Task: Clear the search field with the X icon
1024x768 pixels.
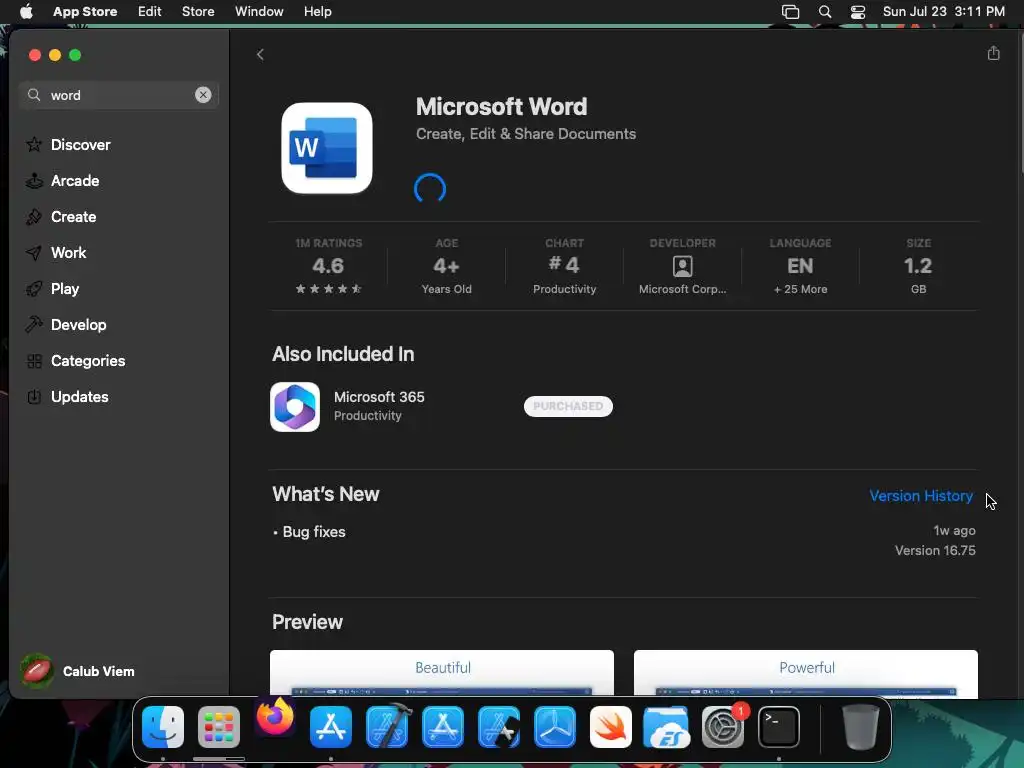Action: pos(203,95)
